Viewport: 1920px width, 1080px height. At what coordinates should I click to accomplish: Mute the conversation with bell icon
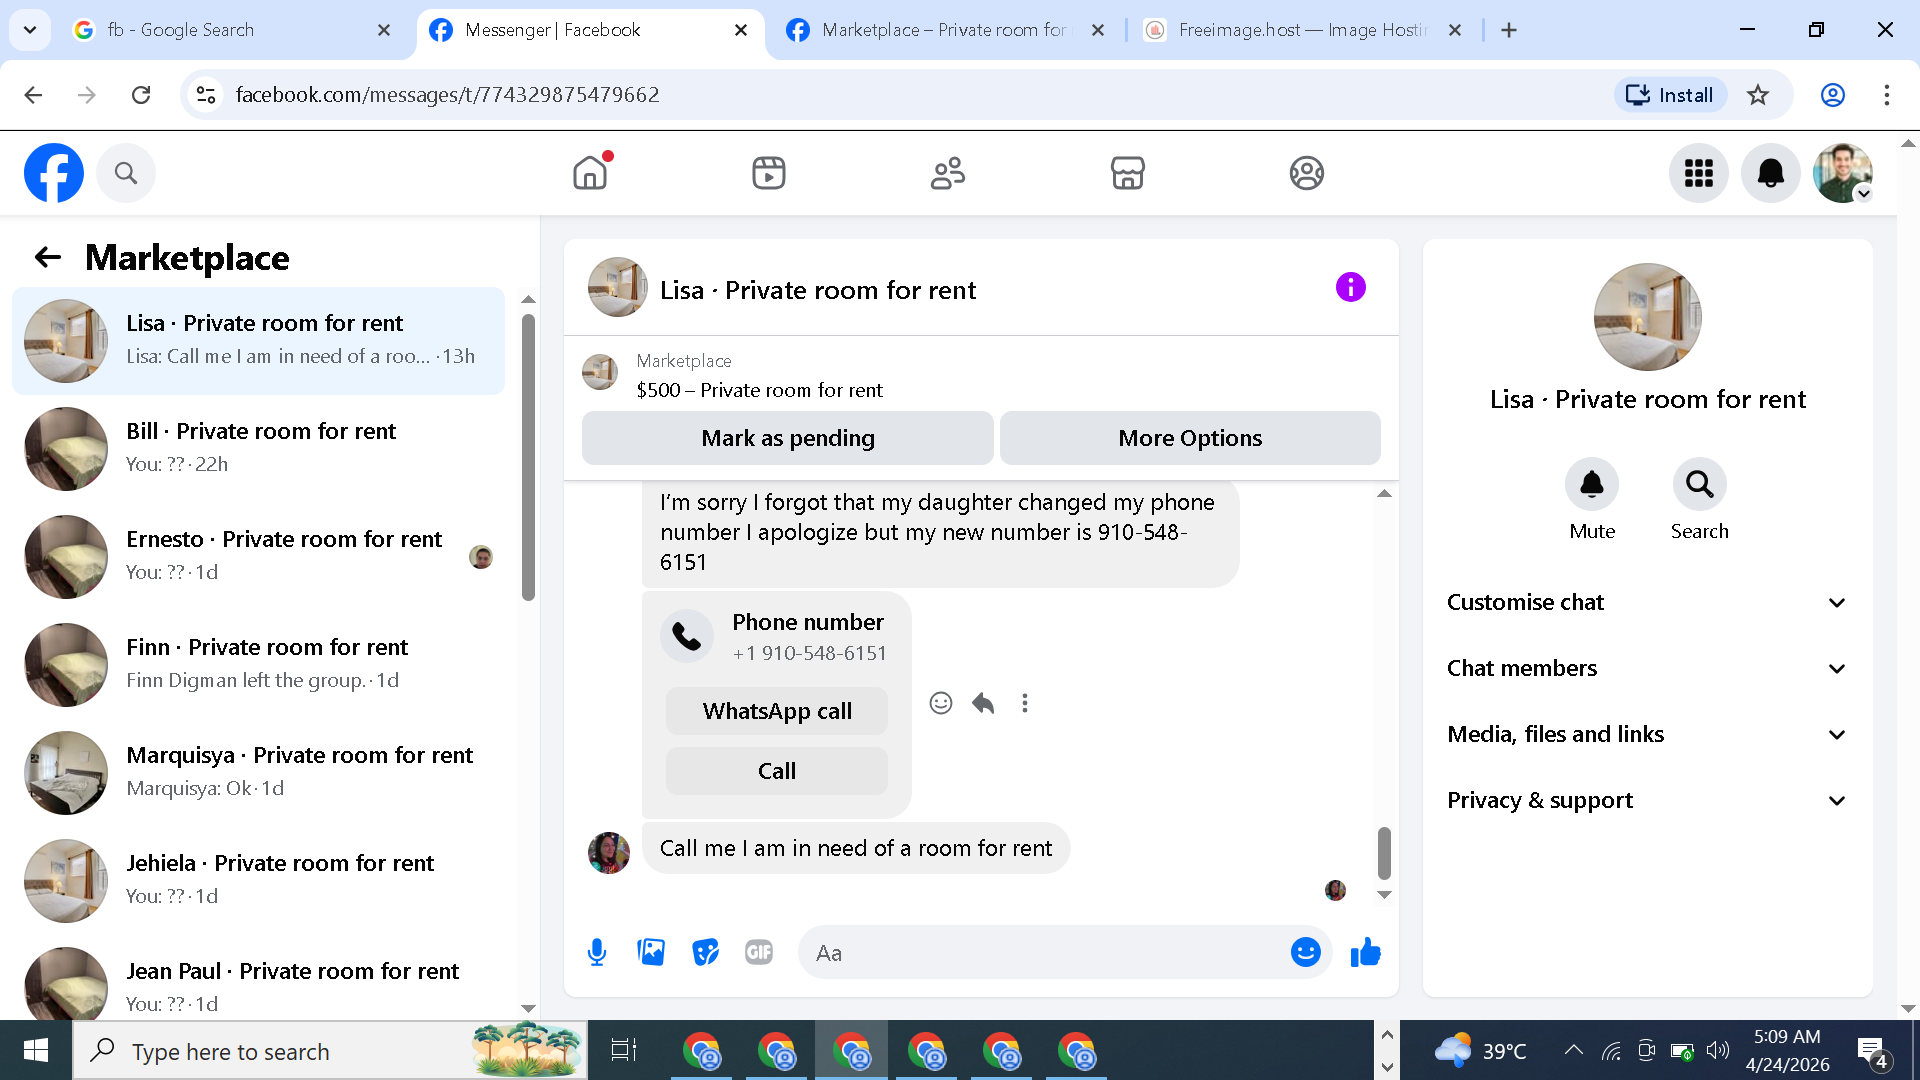click(x=1592, y=485)
